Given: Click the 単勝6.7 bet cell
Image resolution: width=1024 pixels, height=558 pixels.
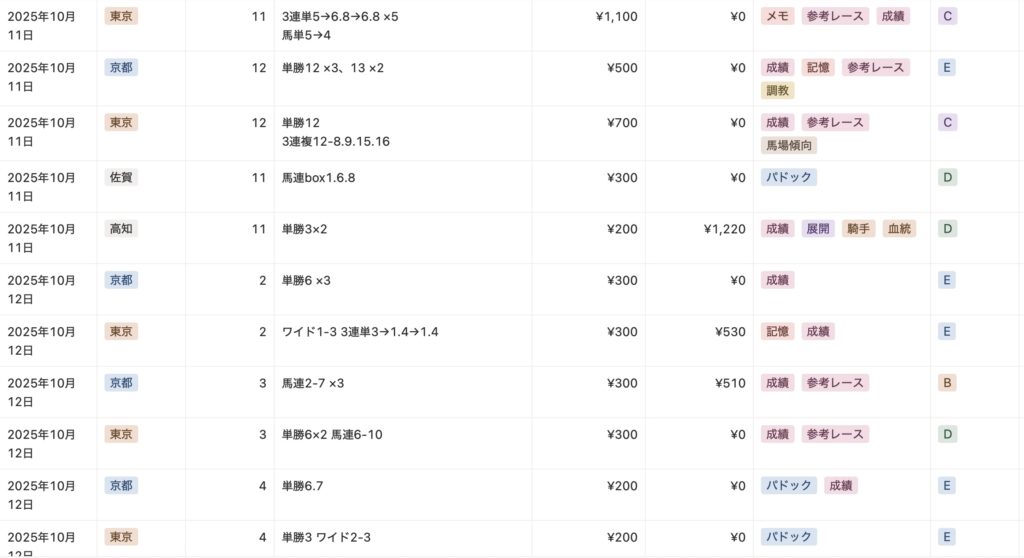Looking at the screenshot, I should coord(302,486).
